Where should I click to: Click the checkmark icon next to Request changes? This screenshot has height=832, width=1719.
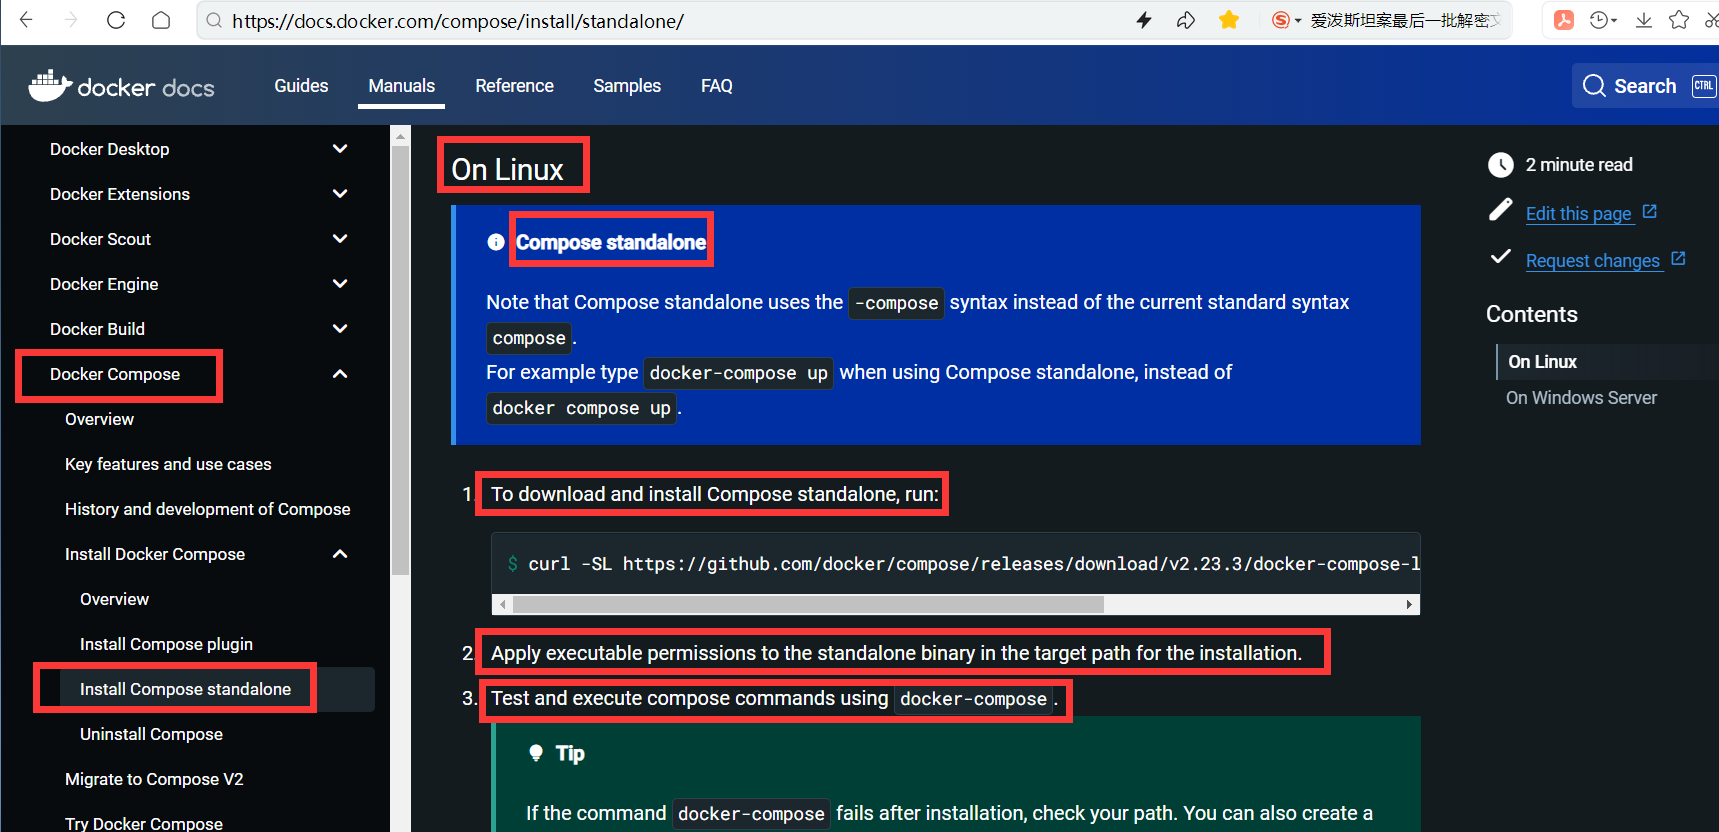coord(1500,256)
